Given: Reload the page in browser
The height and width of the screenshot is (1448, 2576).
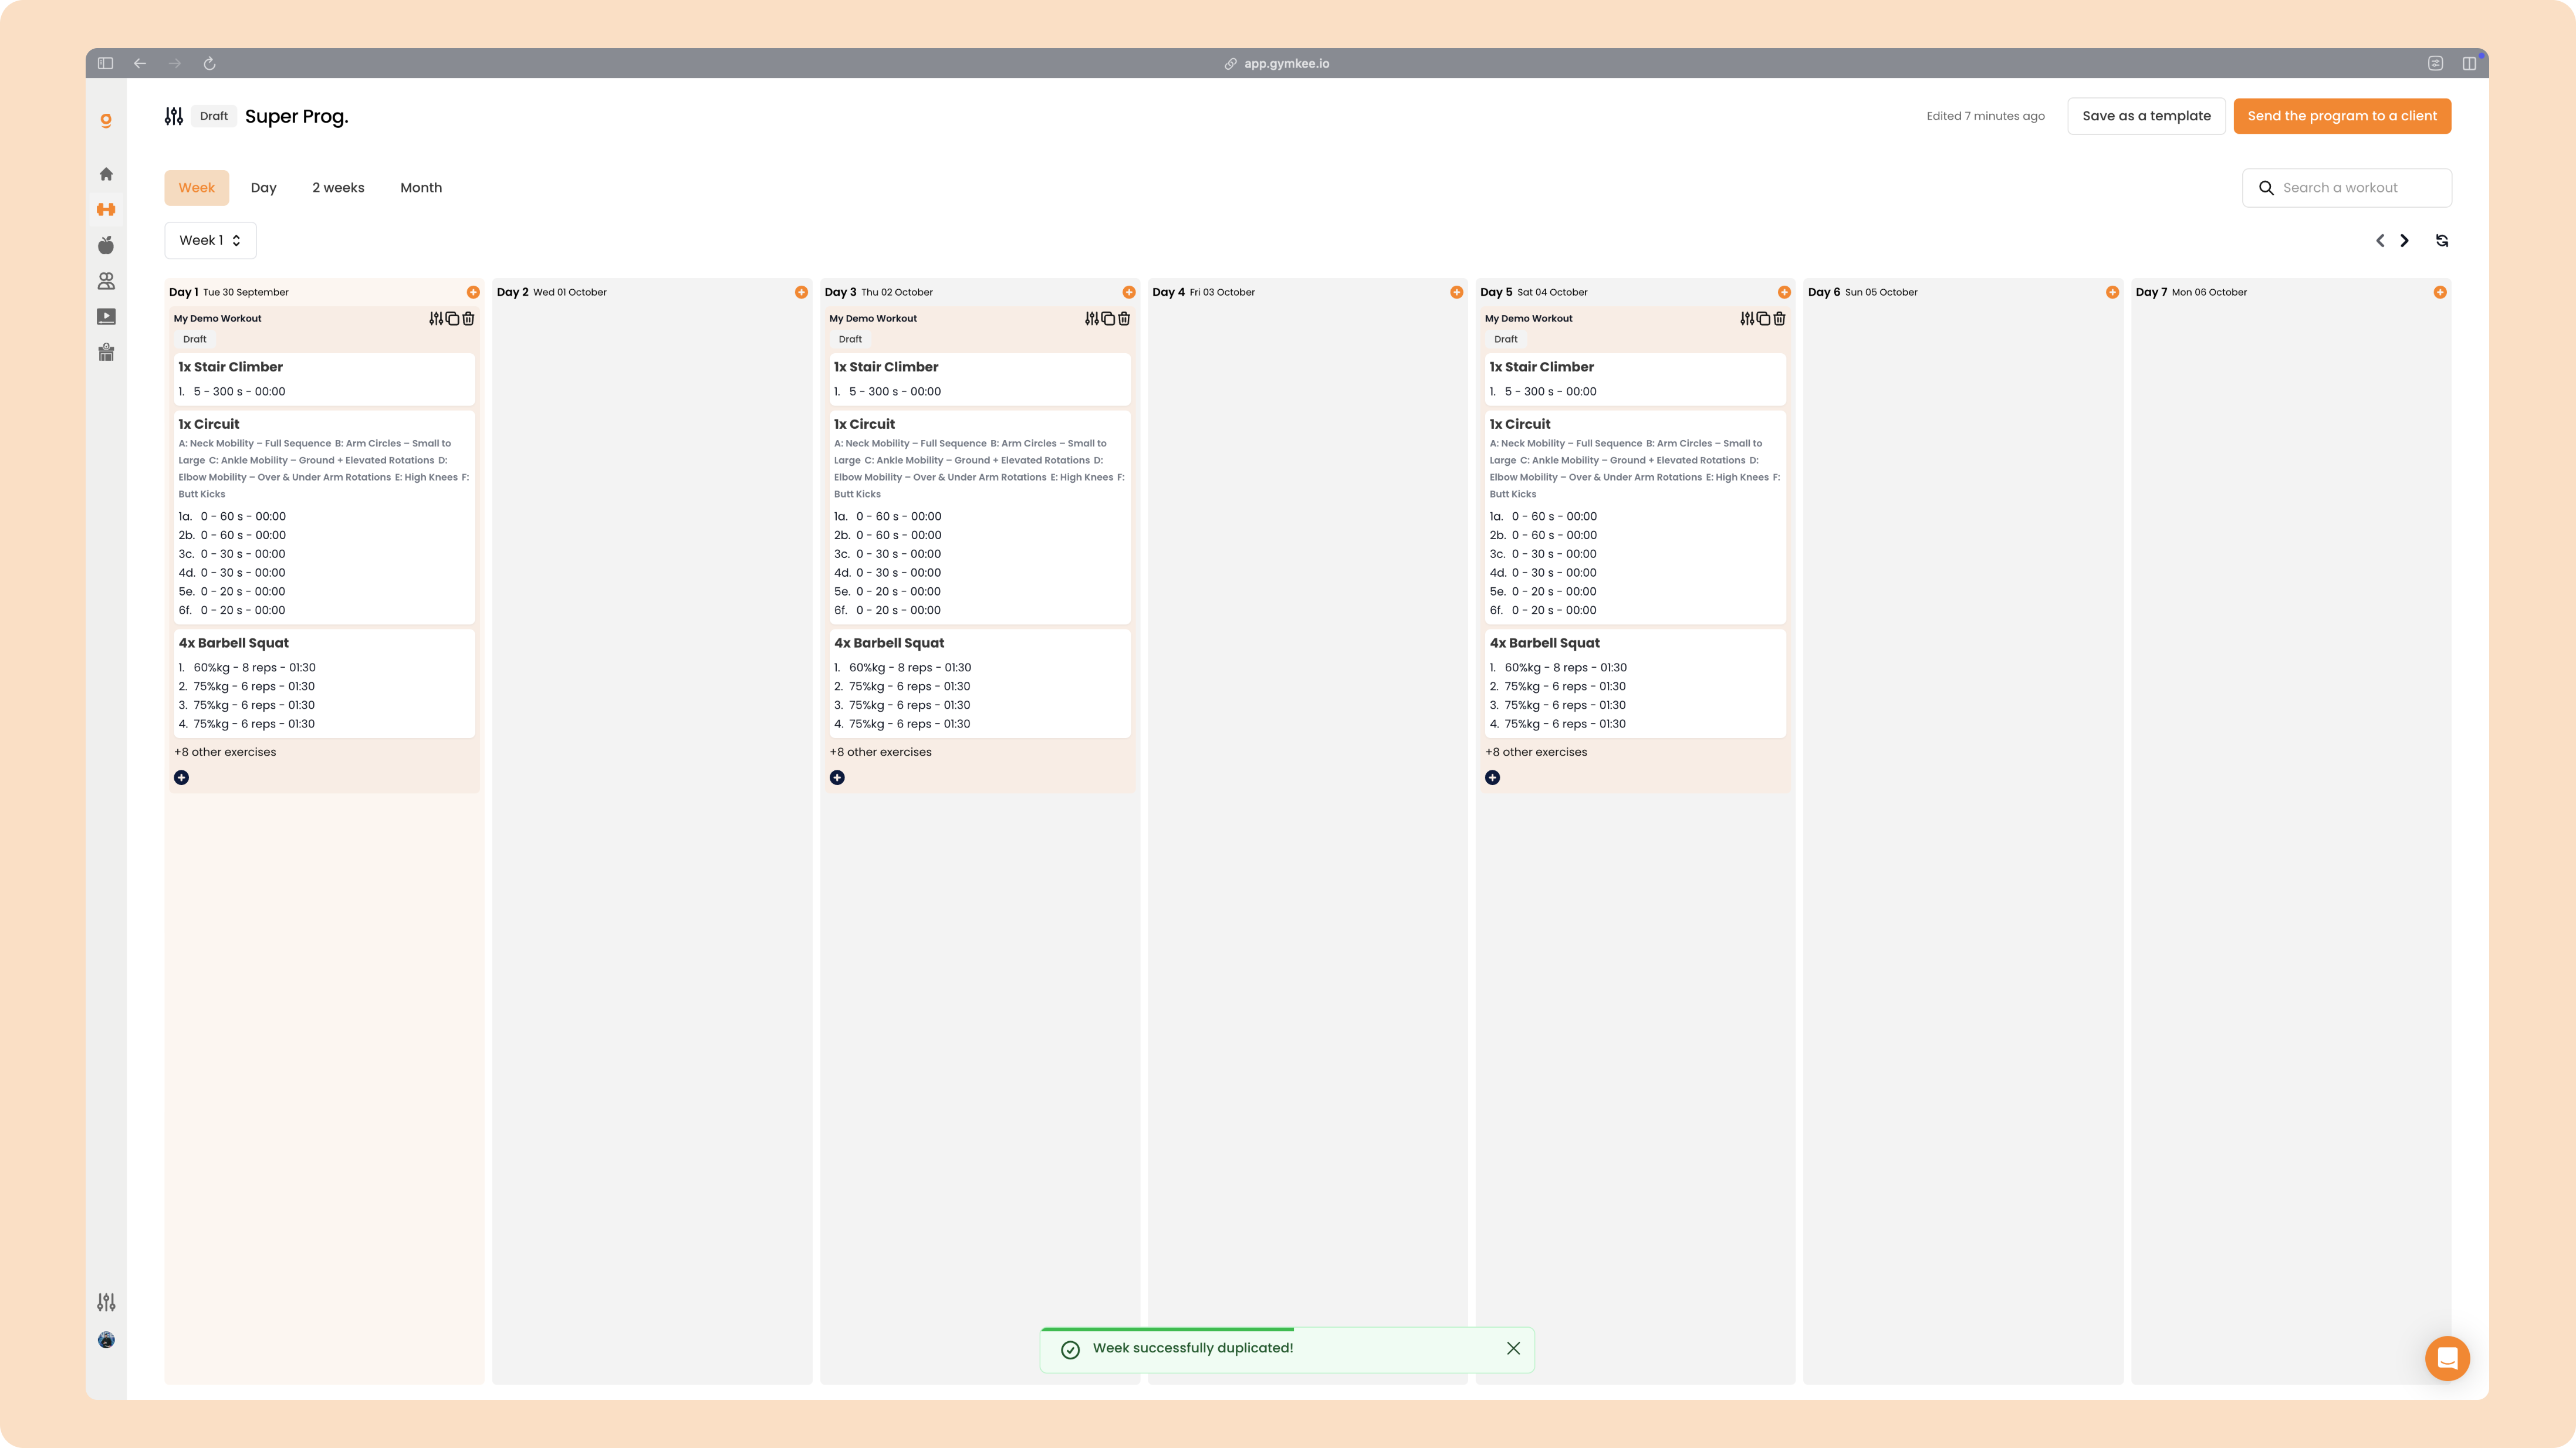Looking at the screenshot, I should pyautogui.click(x=210, y=63).
